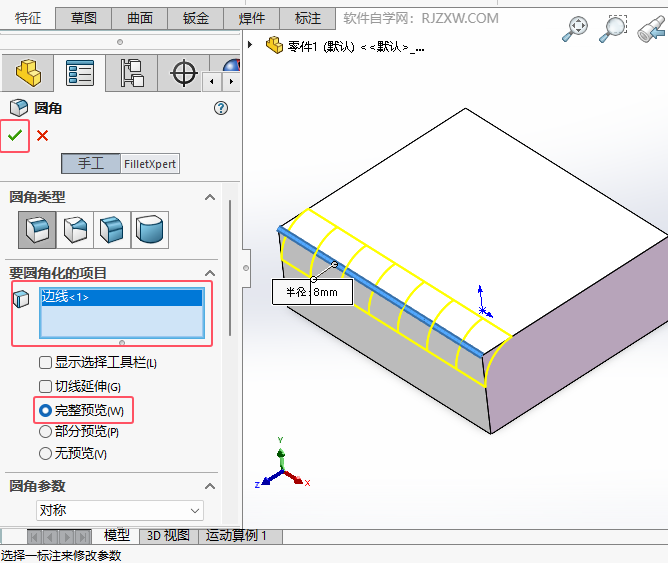Click the fillet feature icon in header
Screen dimensions: 668x563
tap(19, 108)
